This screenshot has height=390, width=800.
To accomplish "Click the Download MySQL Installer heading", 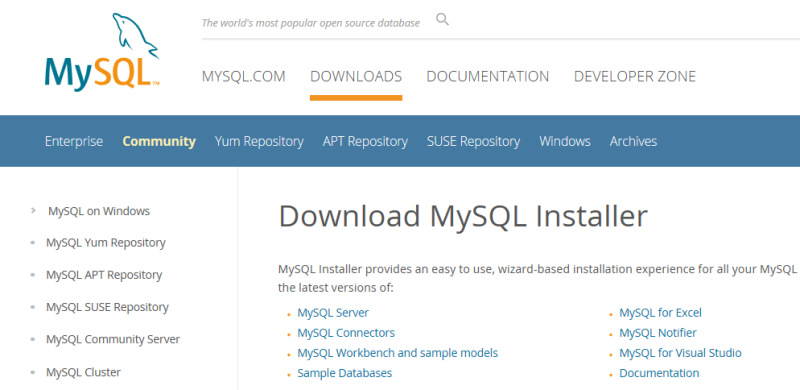I will click(463, 216).
